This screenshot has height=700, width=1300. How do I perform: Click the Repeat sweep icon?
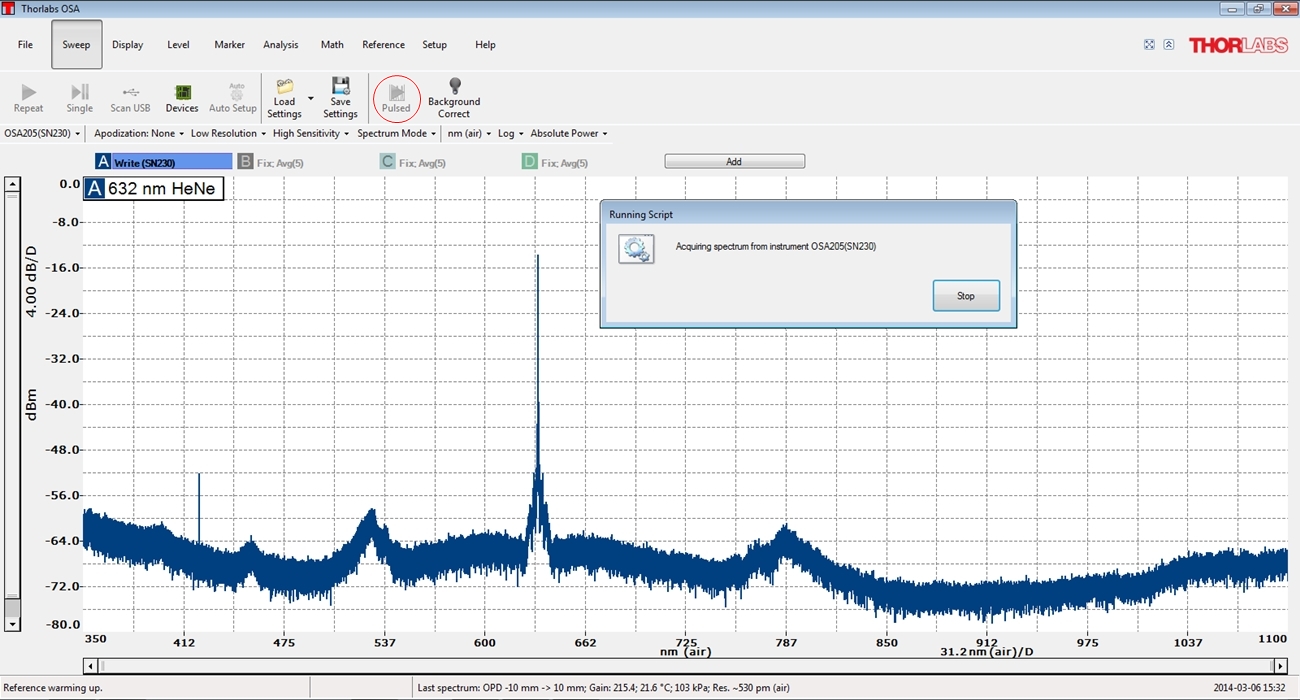coord(28,92)
